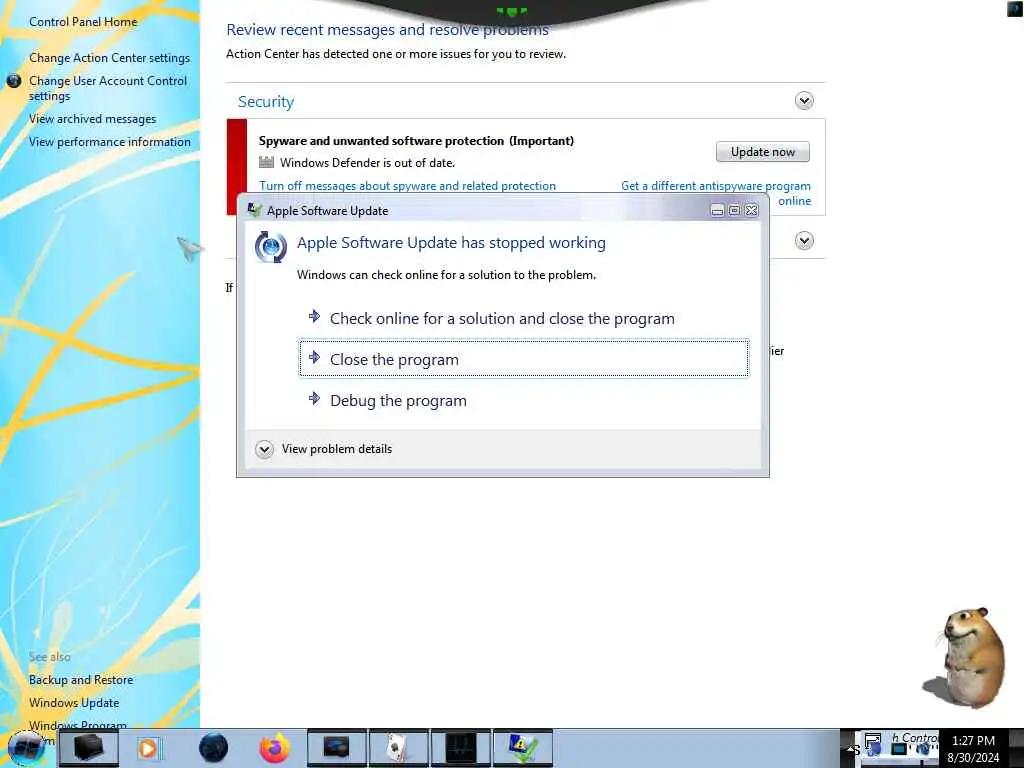Launch Windows Media Player from the taskbar

pyautogui.click(x=148, y=748)
